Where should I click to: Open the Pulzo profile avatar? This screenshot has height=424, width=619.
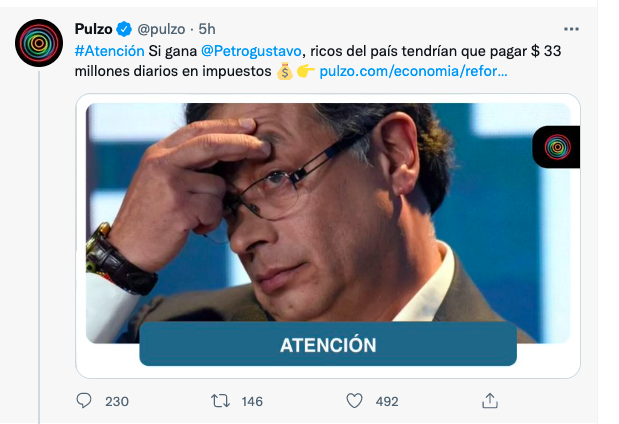(39, 43)
